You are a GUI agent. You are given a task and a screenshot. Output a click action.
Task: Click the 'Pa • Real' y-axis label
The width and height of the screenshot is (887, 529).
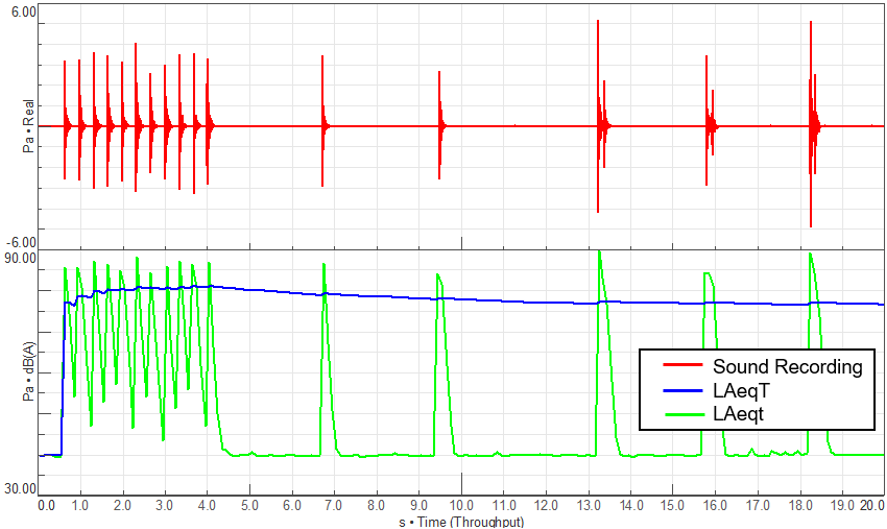pyautogui.click(x=28, y=126)
